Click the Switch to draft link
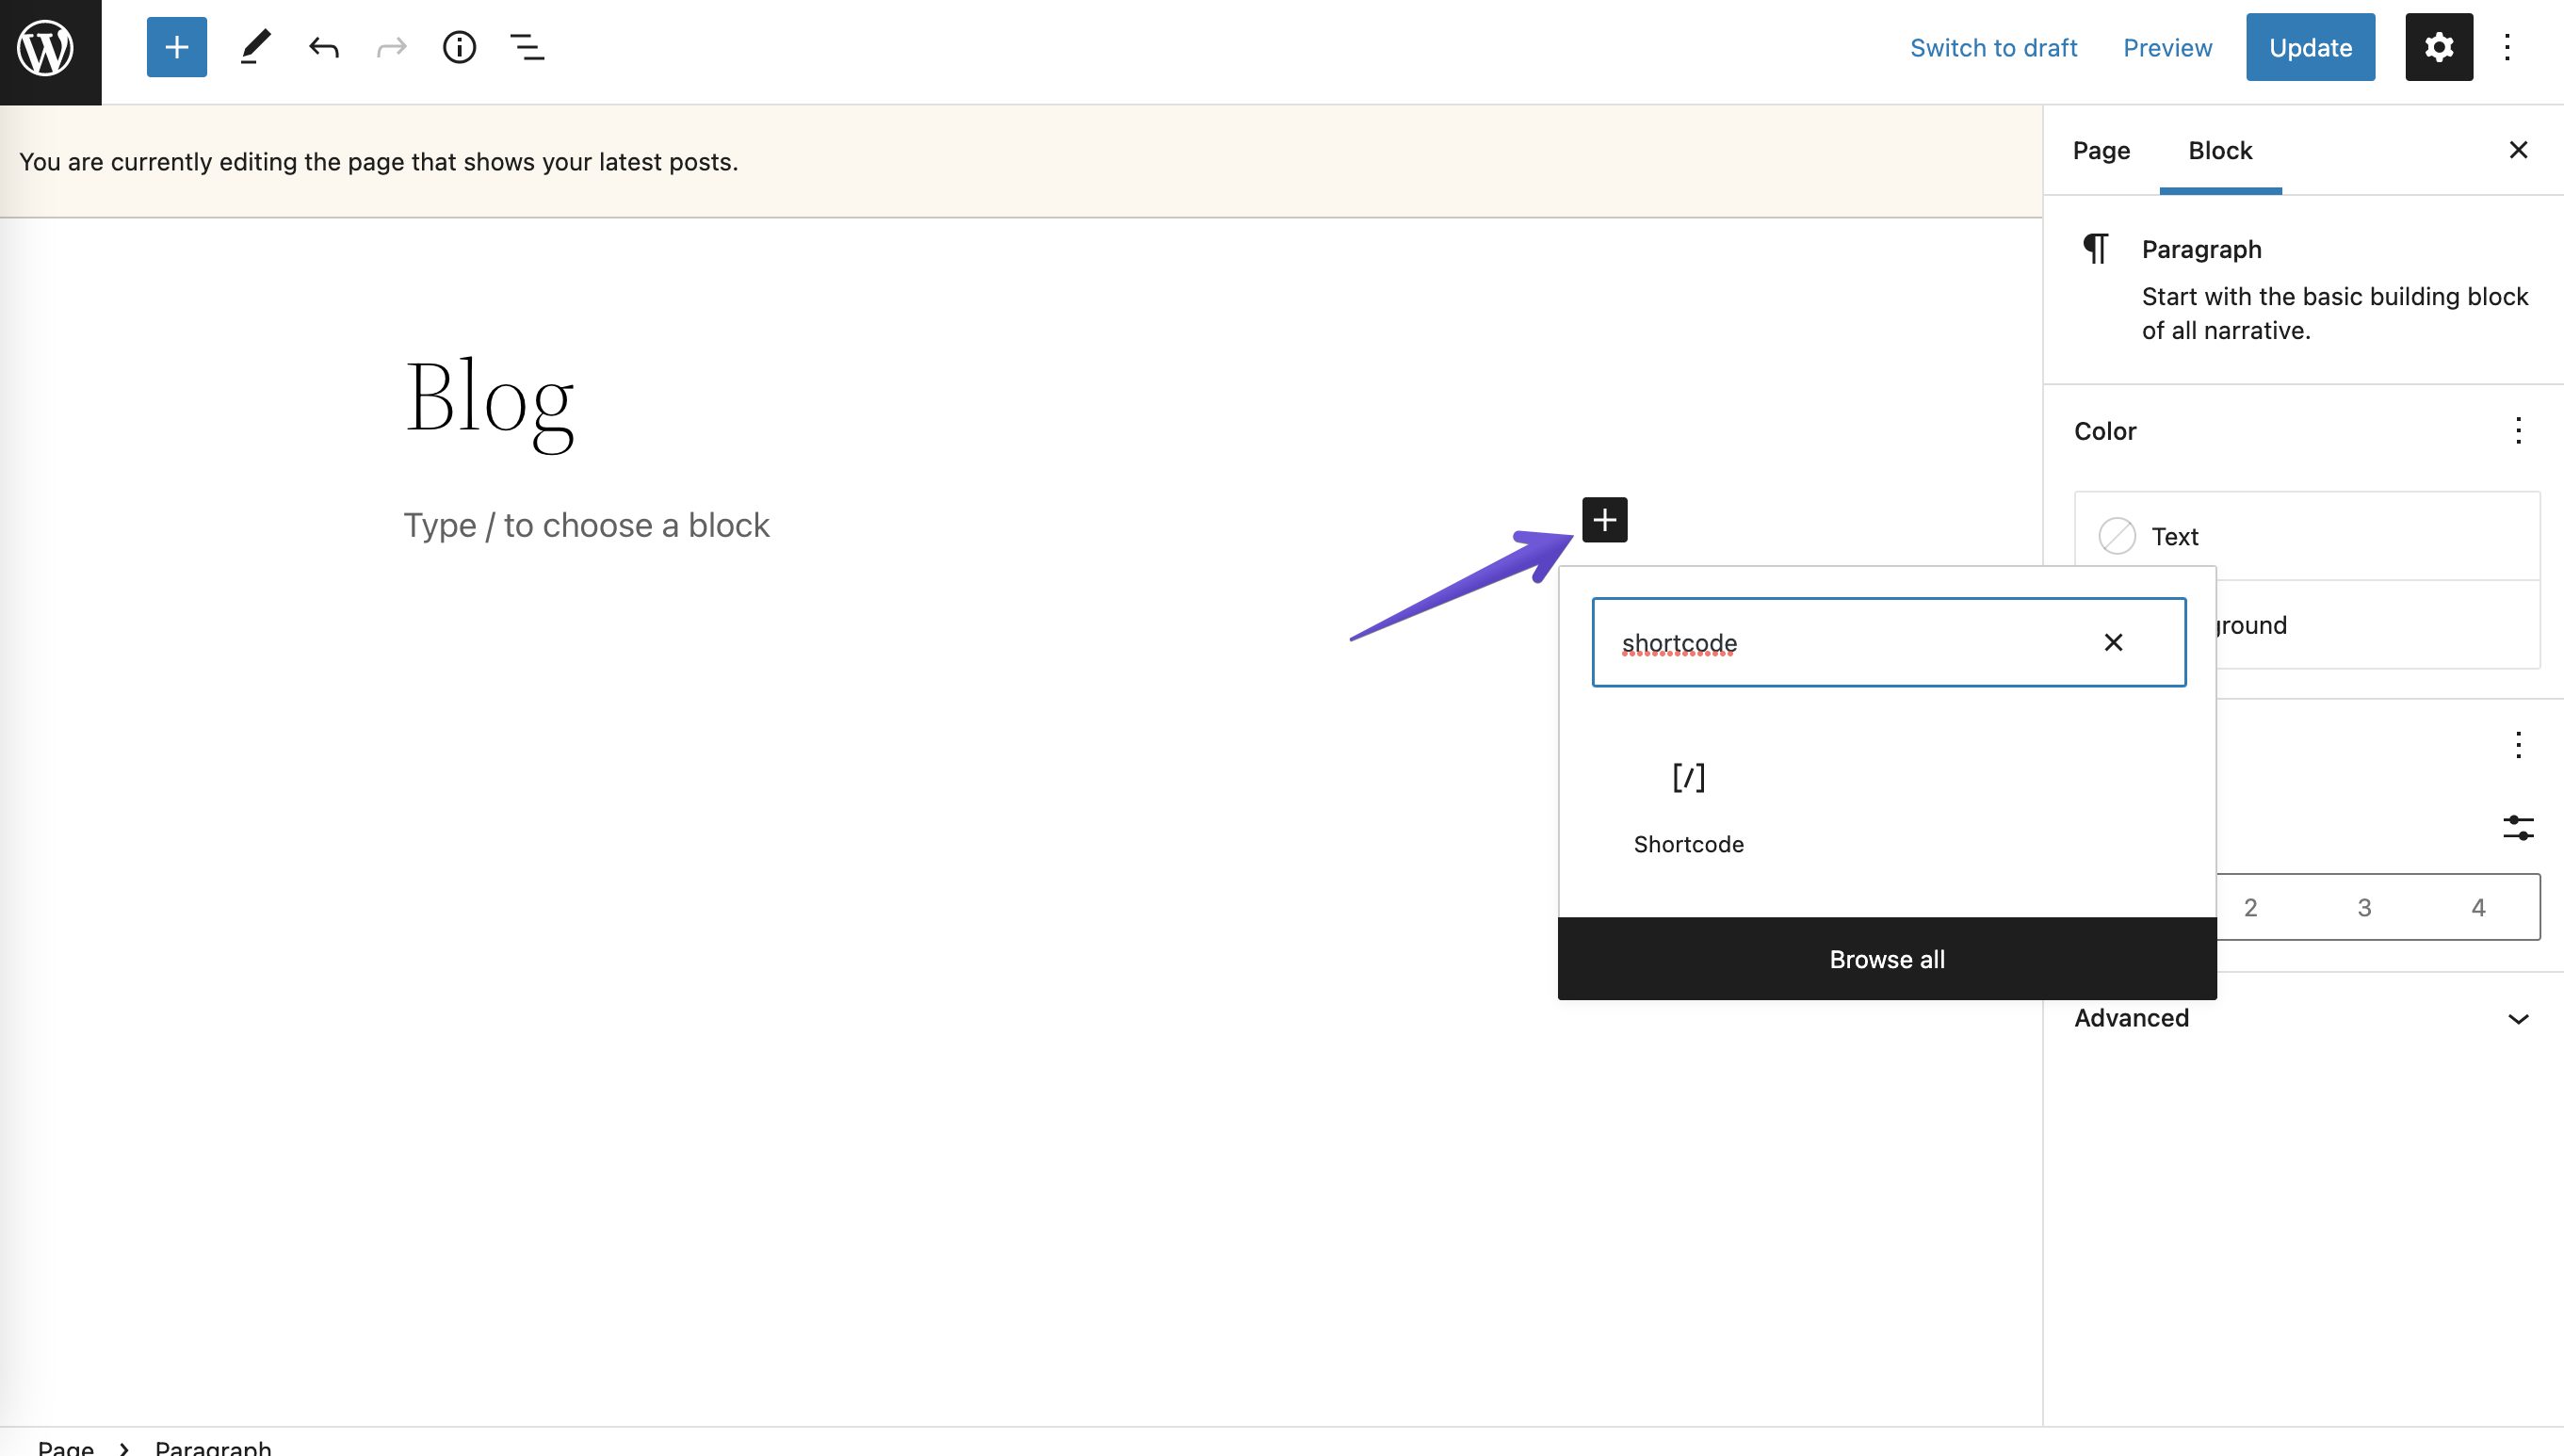The height and width of the screenshot is (1456, 2564). click(1993, 47)
